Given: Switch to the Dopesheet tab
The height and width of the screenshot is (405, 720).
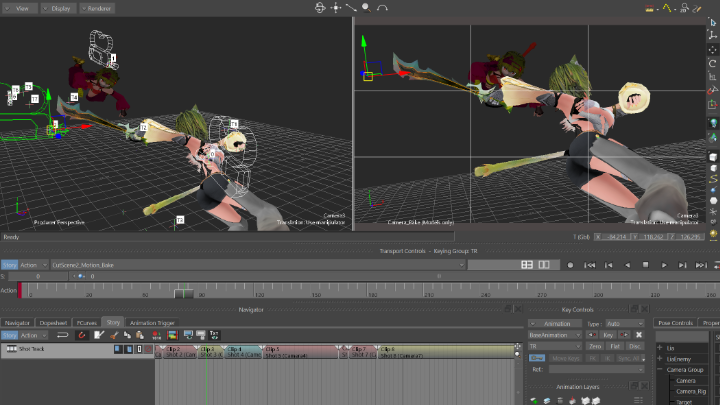Looking at the screenshot, I should pyautogui.click(x=53, y=323).
